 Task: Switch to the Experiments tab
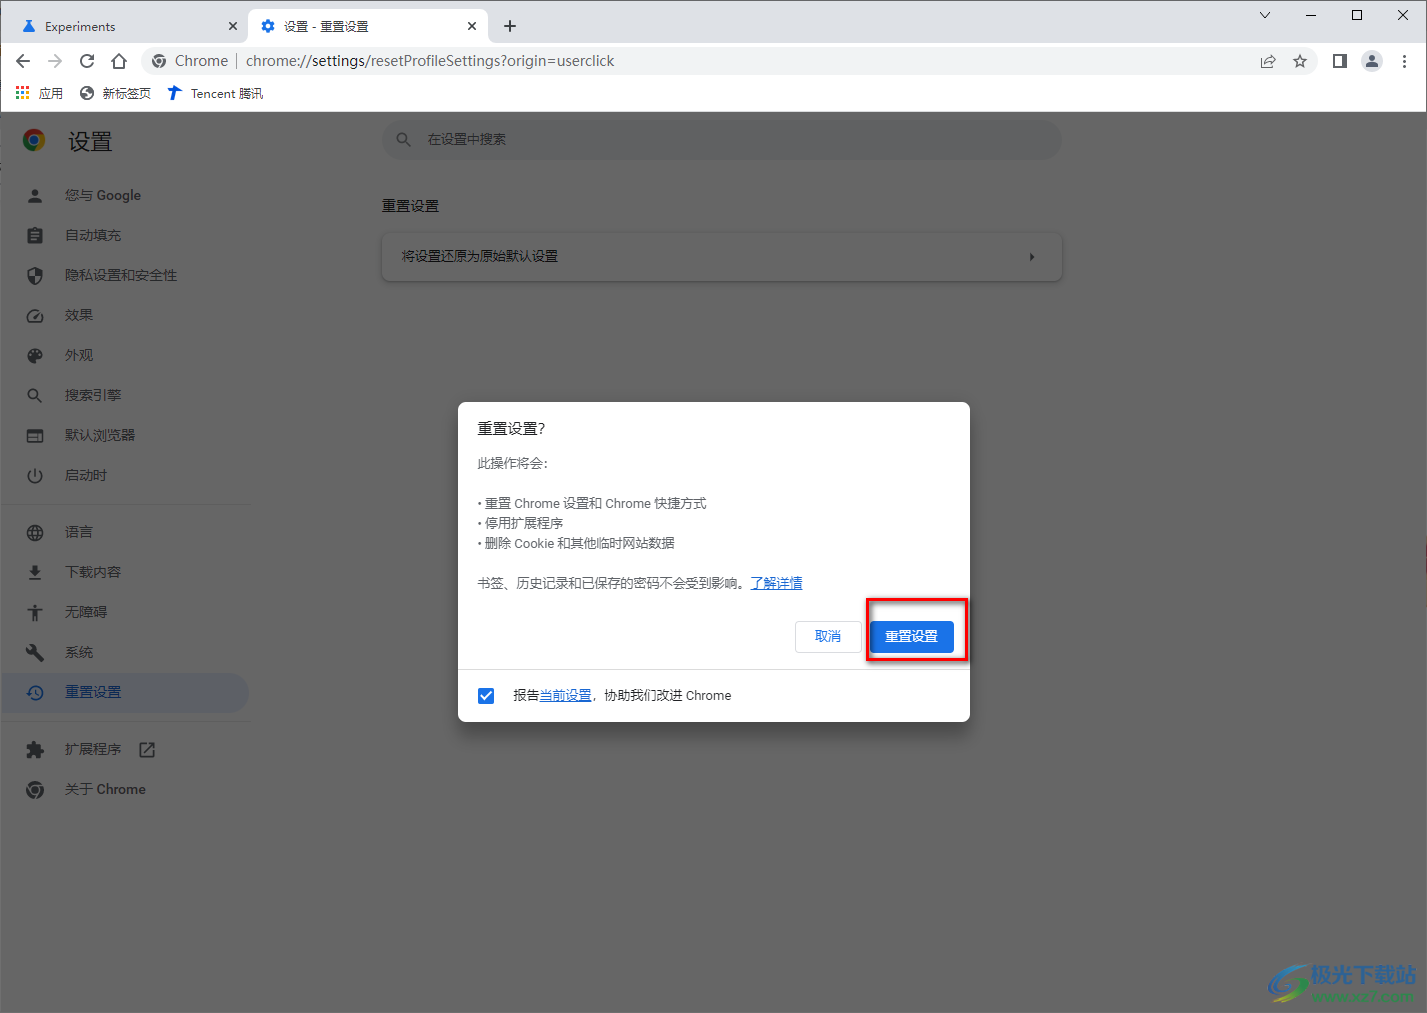tap(123, 27)
